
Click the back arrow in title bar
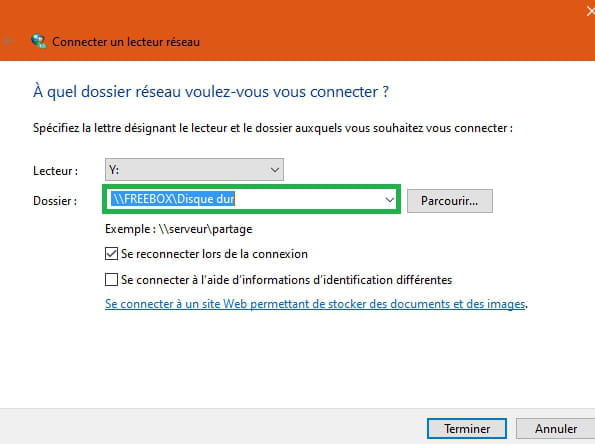click(x=9, y=41)
